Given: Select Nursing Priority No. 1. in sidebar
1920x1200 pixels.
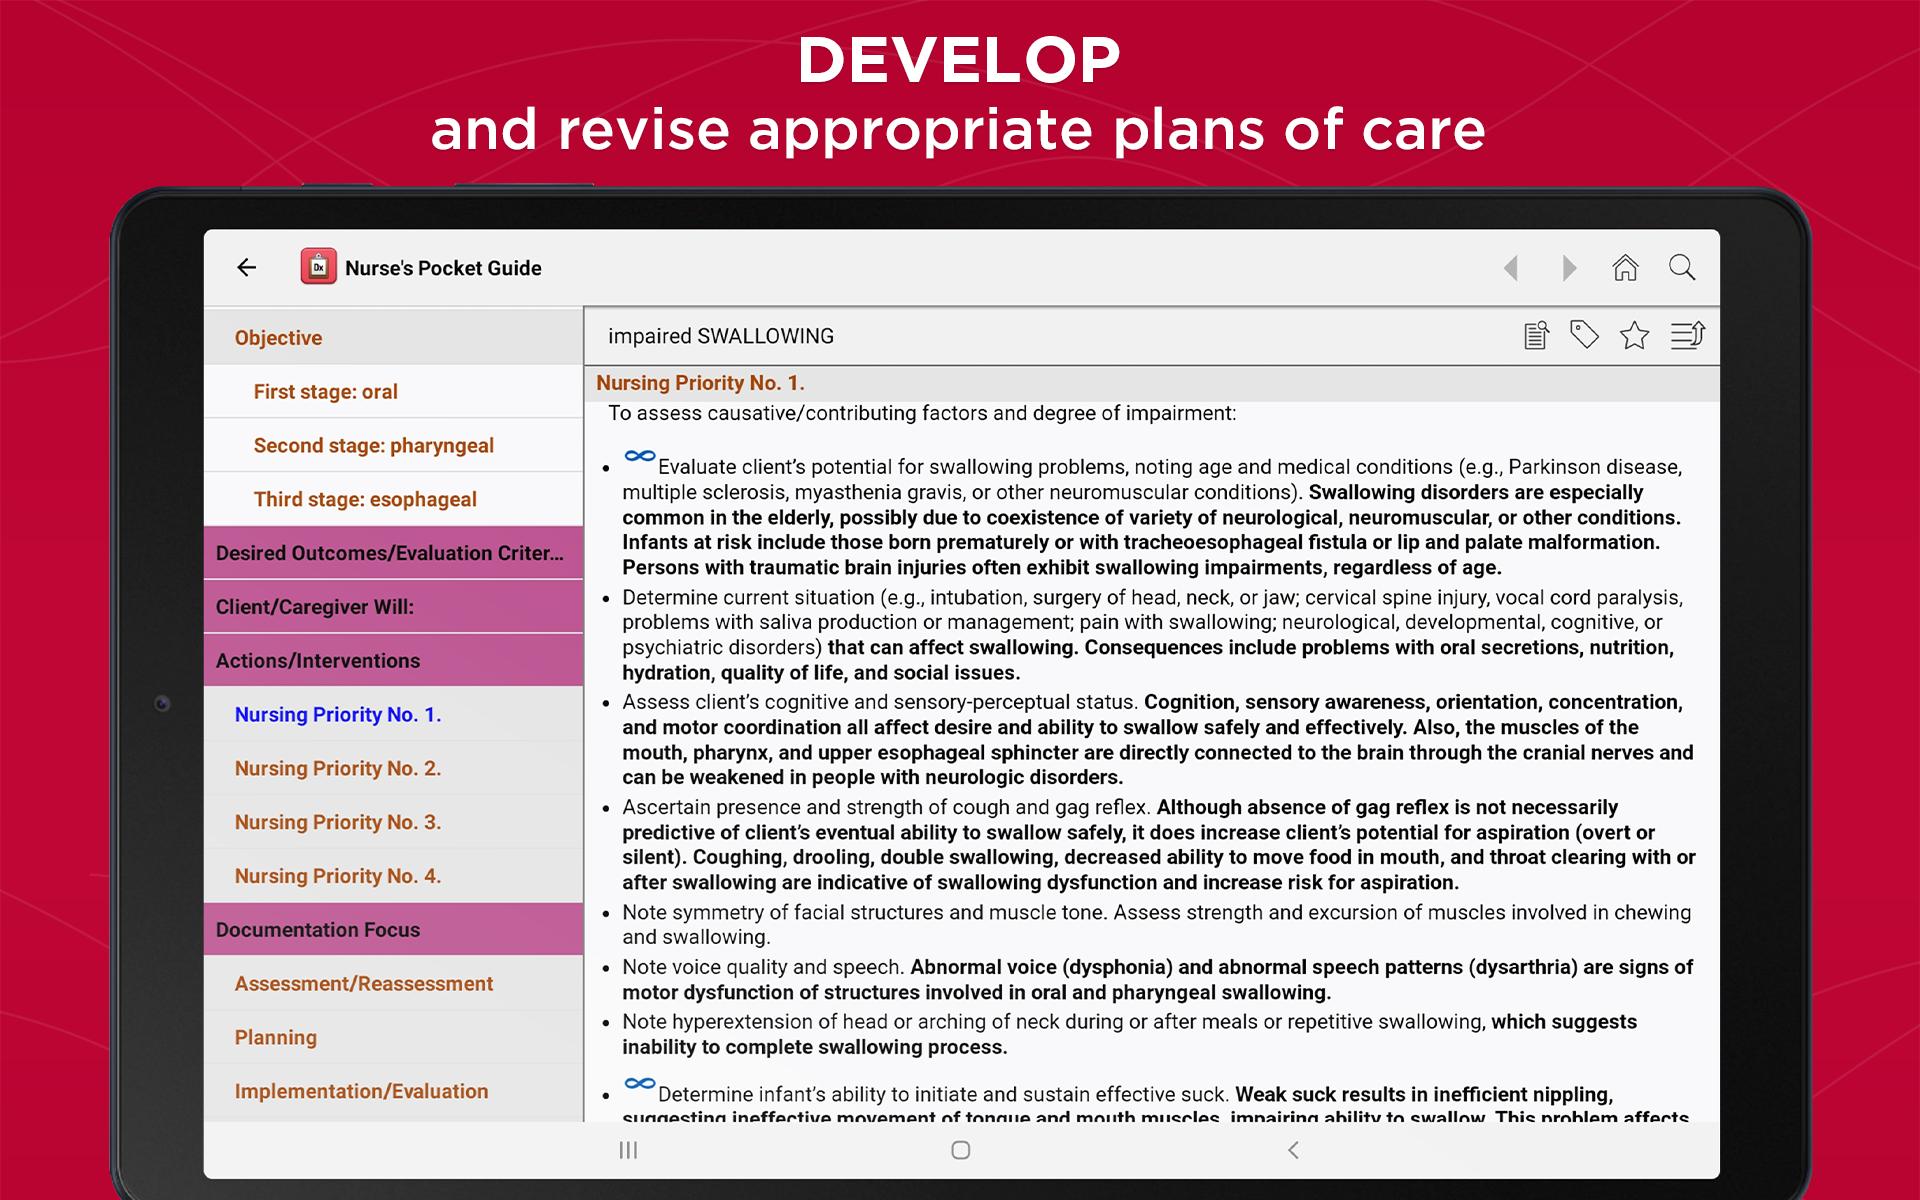Looking at the screenshot, I should point(393,714).
